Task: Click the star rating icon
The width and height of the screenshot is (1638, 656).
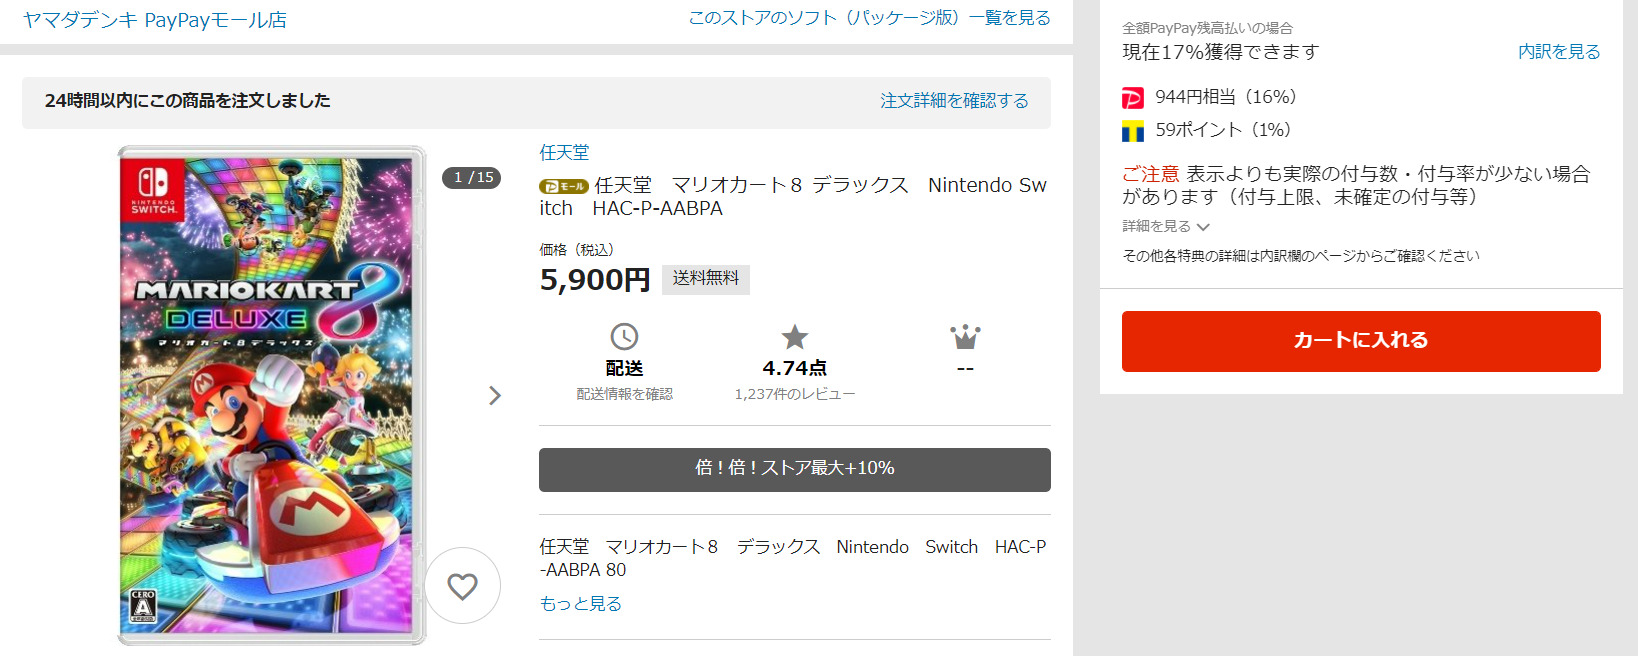Action: 795,337
